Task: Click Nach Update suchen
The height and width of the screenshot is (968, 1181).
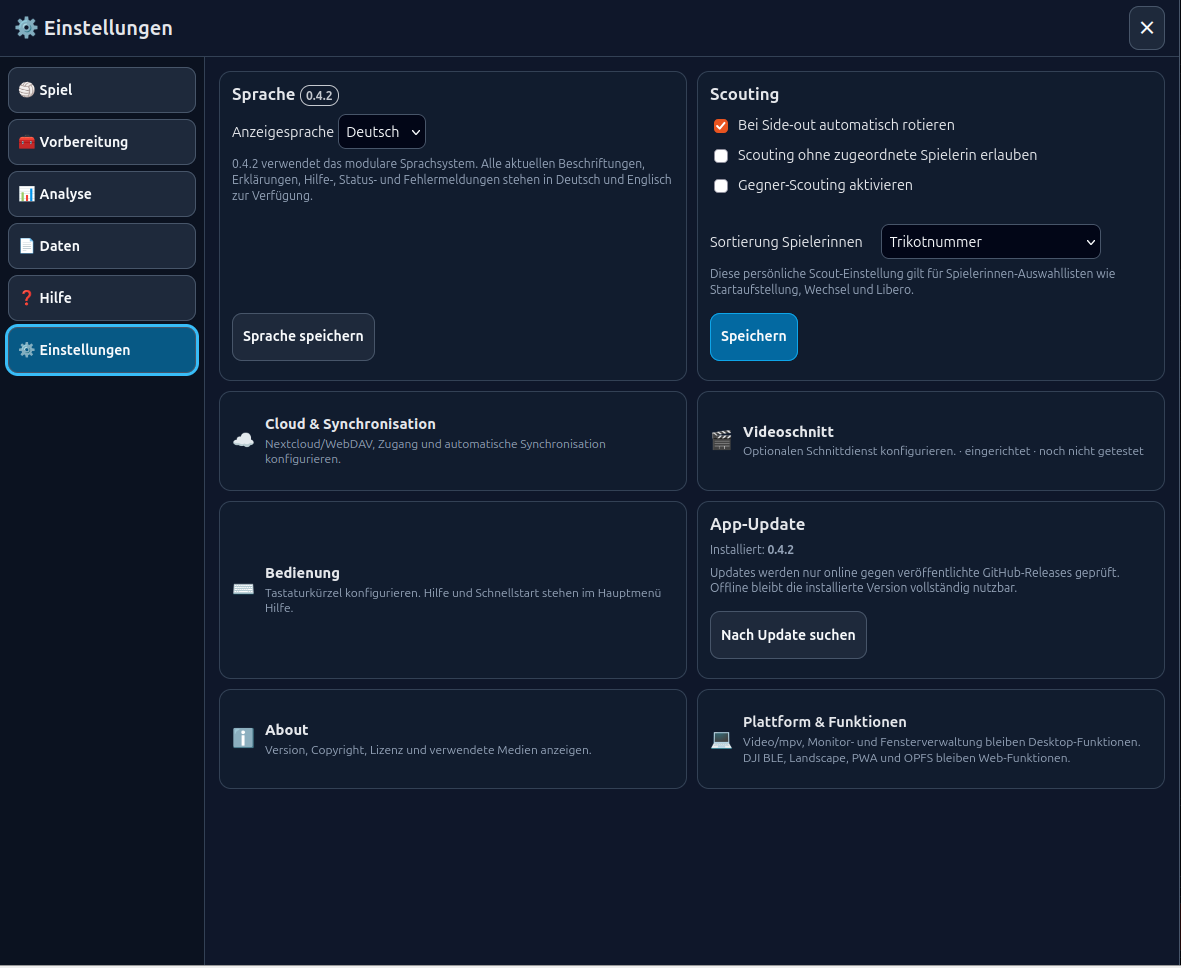Action: click(788, 635)
